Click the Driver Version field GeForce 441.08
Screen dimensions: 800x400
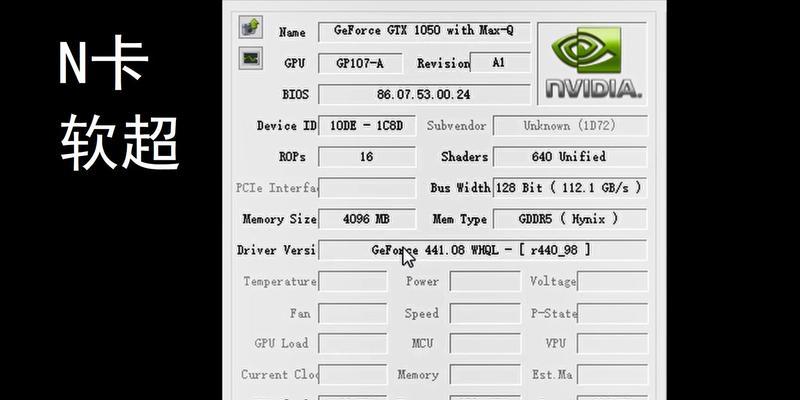(x=482, y=250)
